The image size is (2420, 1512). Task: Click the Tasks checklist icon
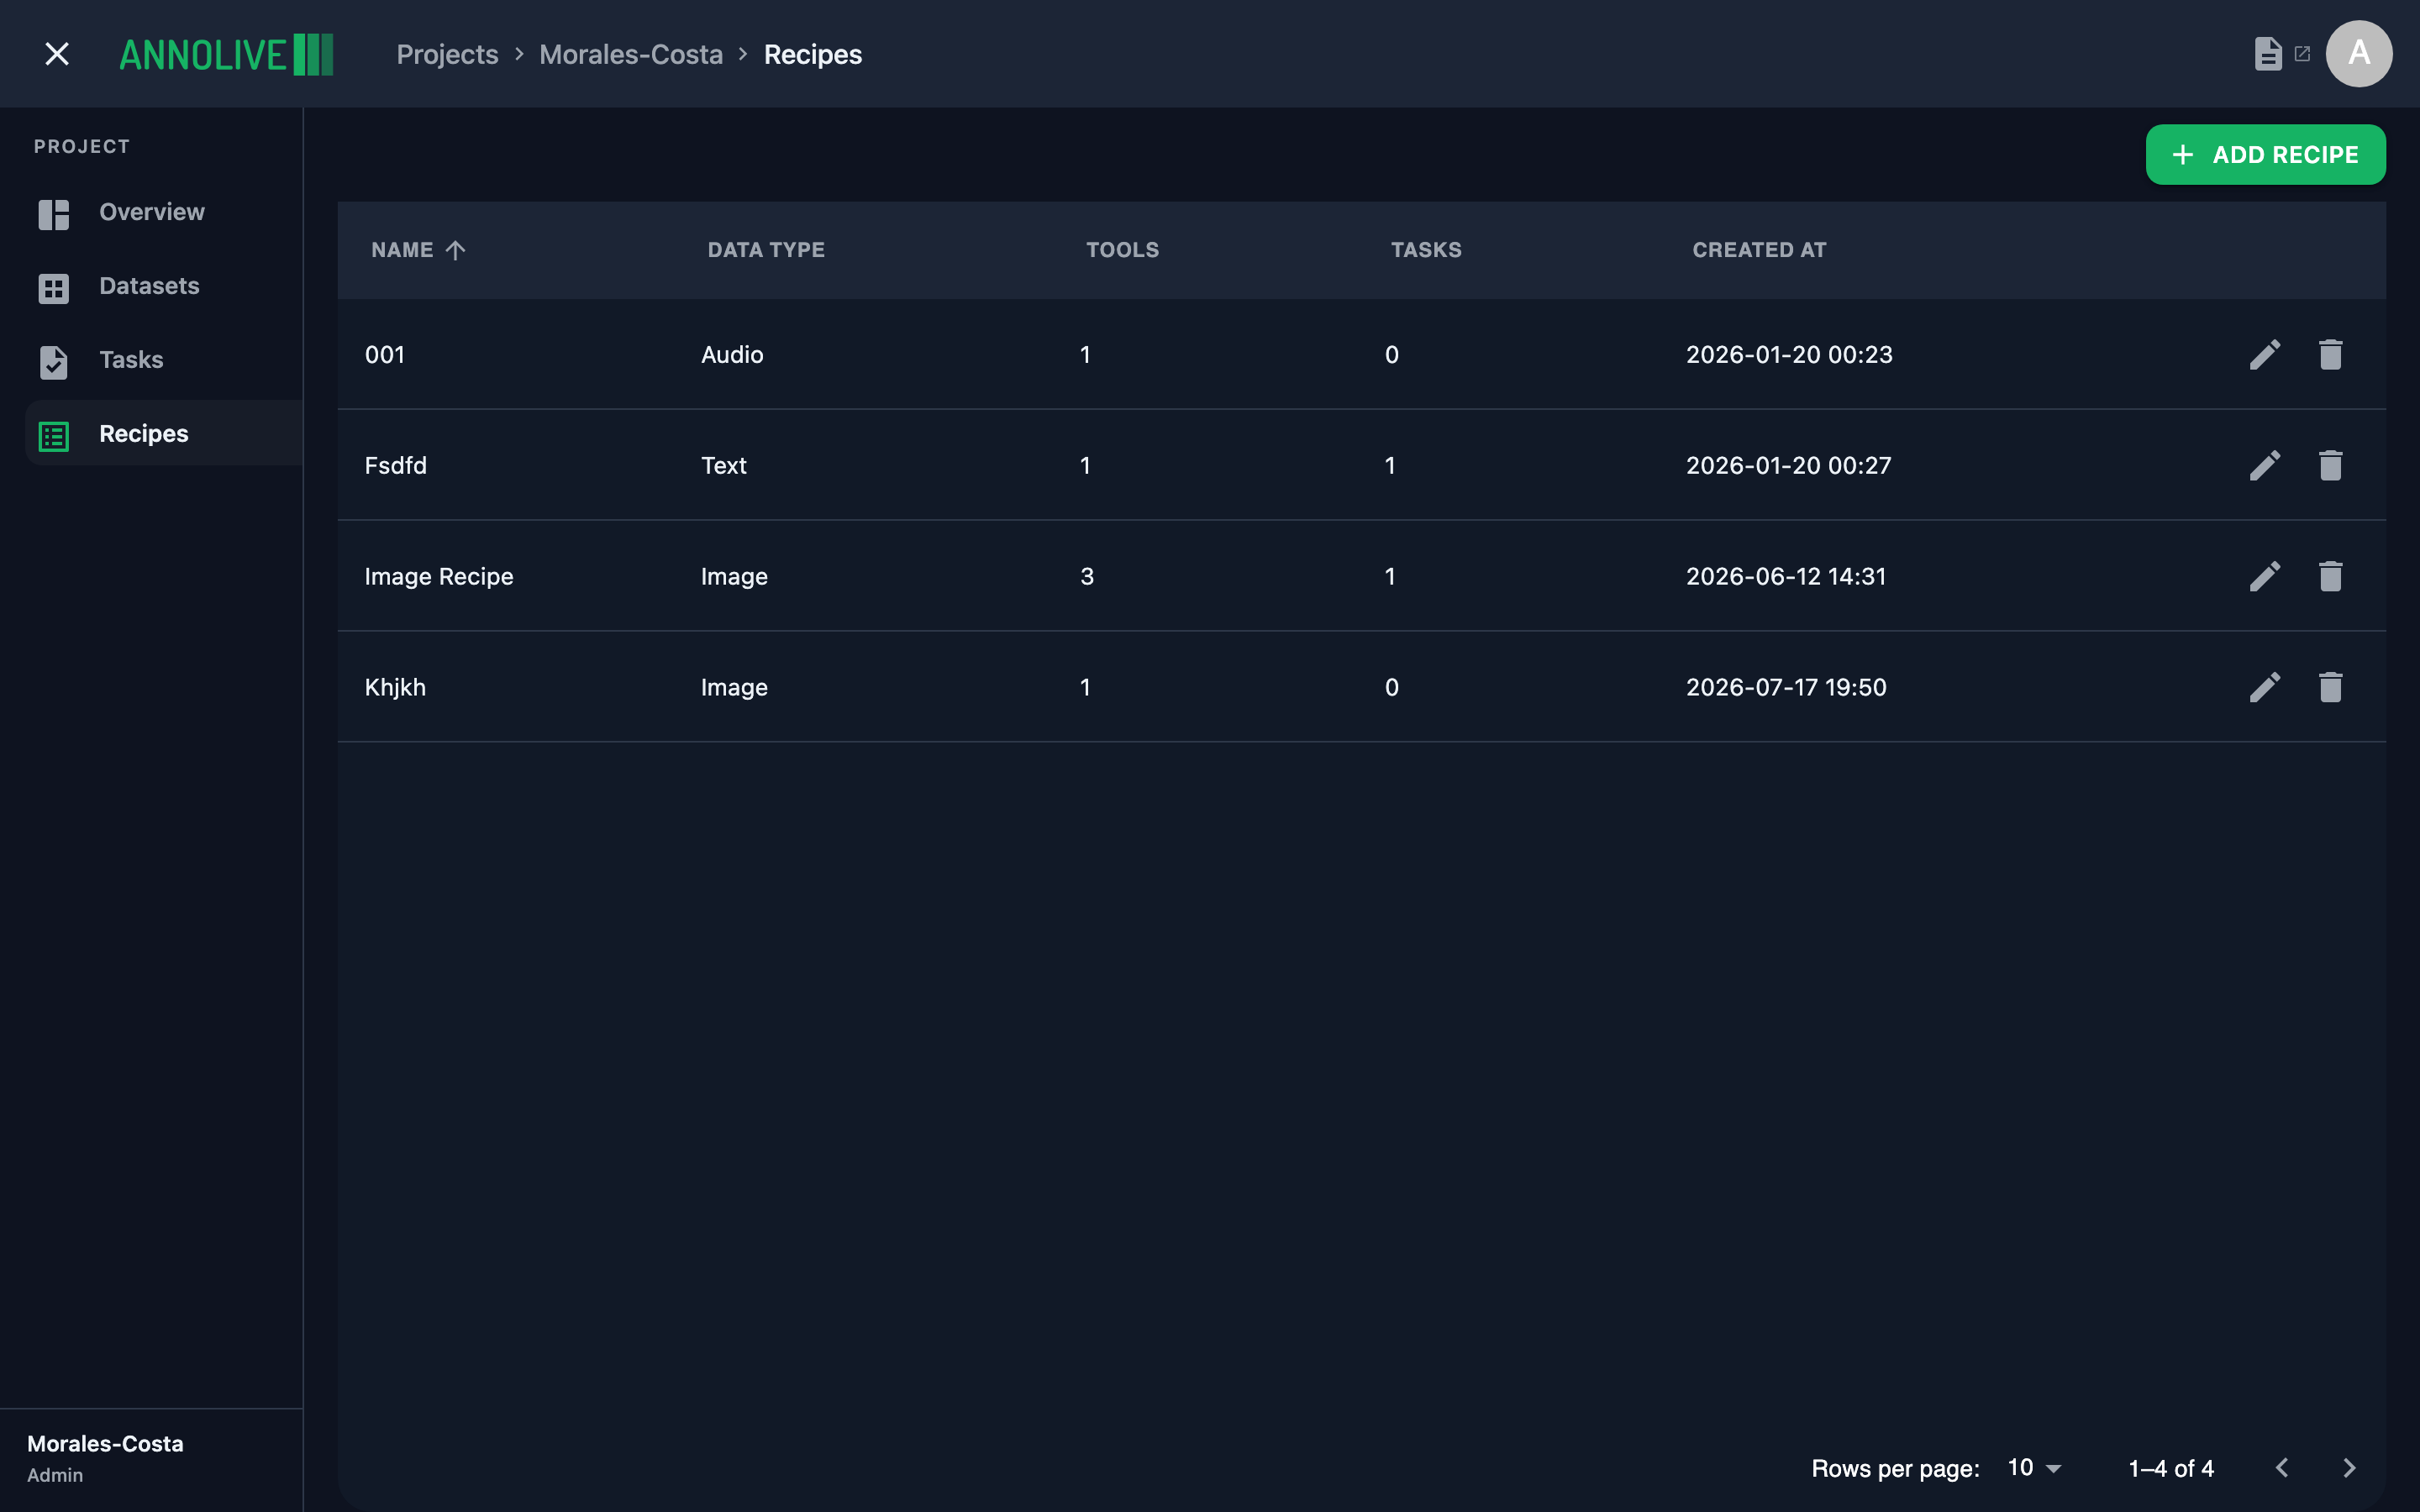pos(54,362)
